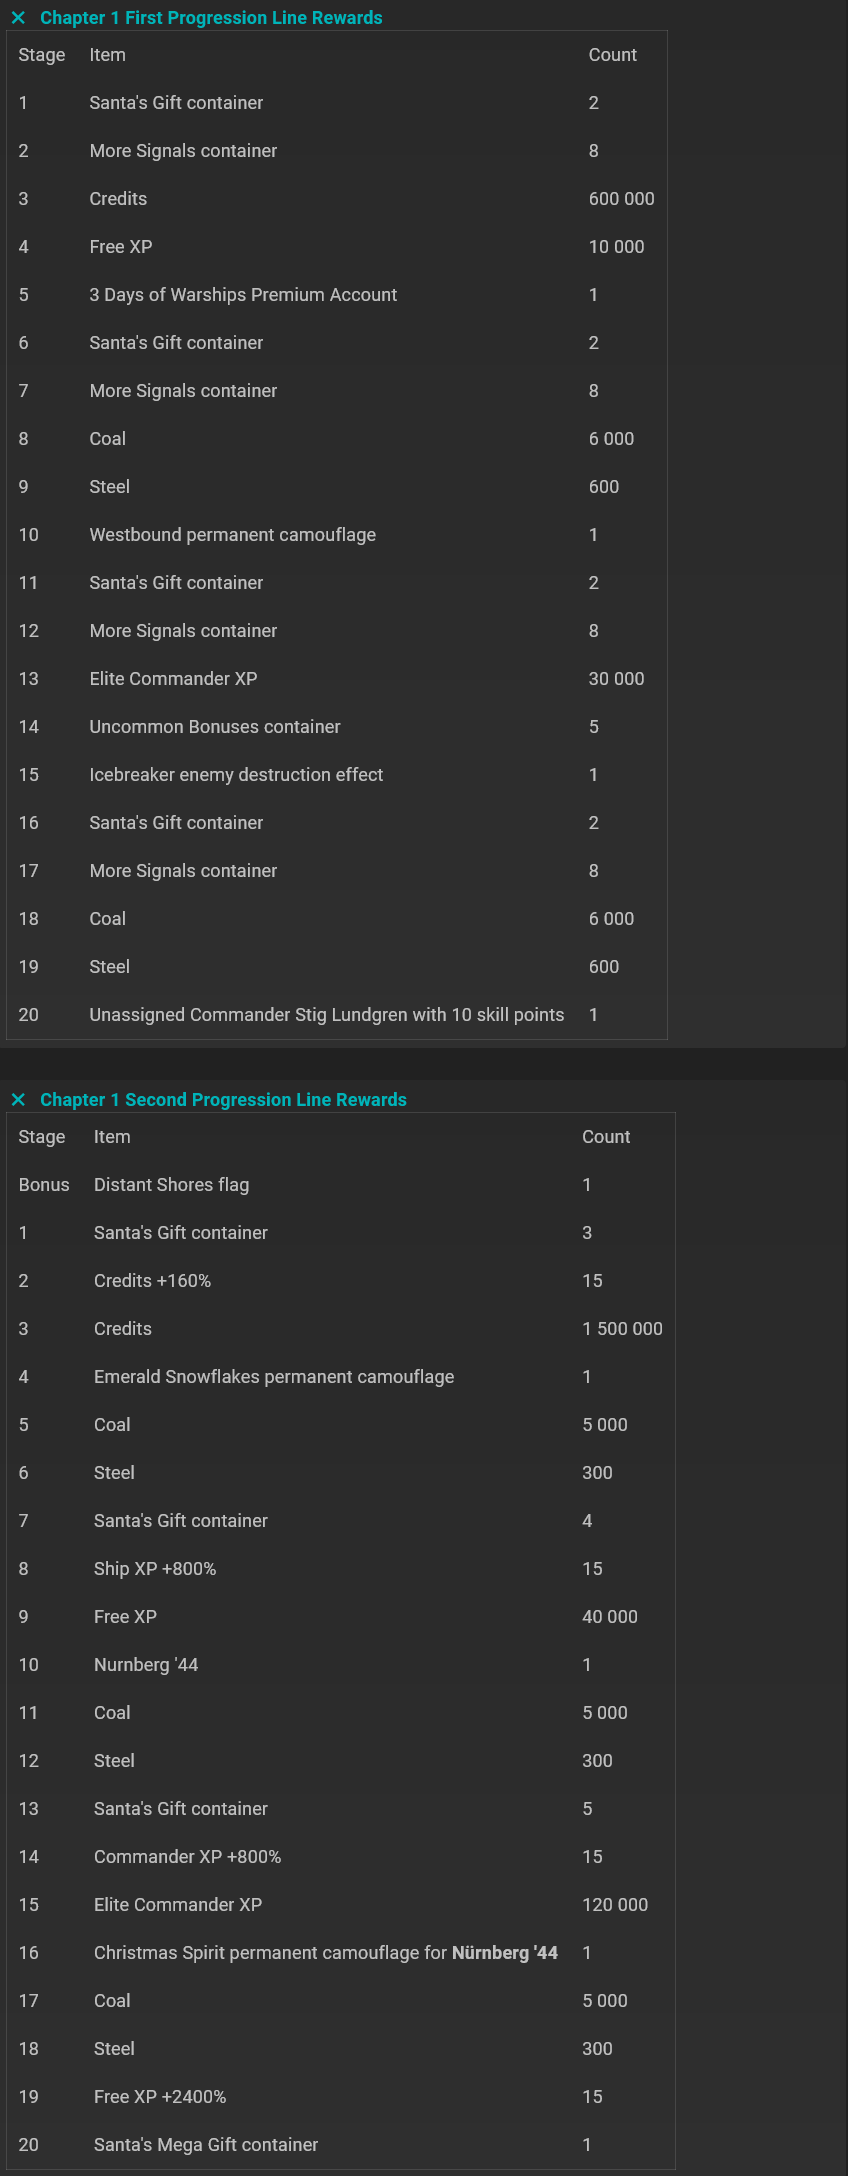Click the Stage column header in second table

click(41, 1136)
